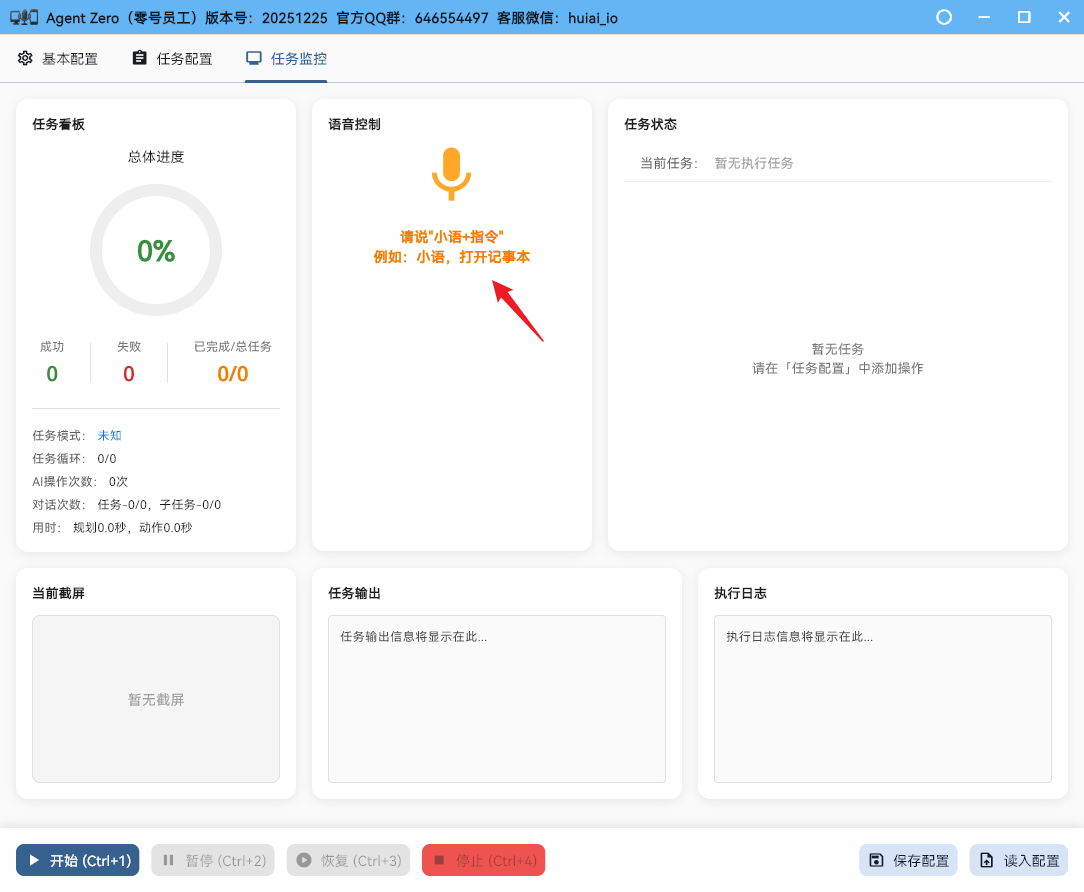
Task: Click inside the 执行日志 text area
Action: coord(882,698)
